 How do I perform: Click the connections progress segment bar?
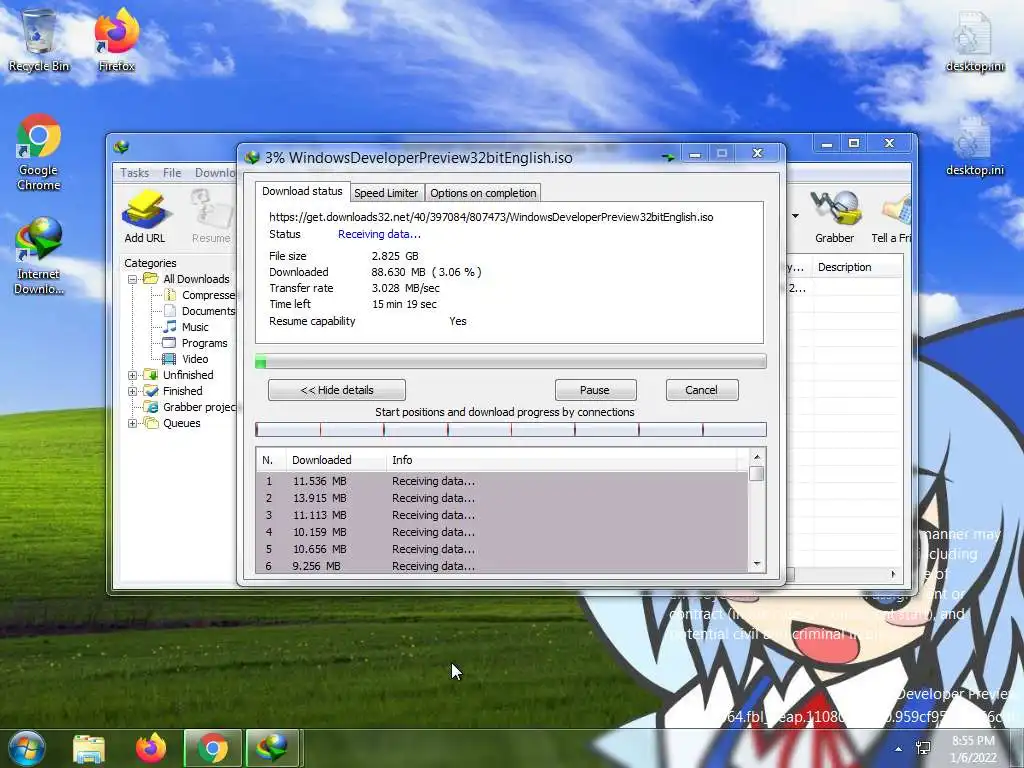[x=511, y=429]
